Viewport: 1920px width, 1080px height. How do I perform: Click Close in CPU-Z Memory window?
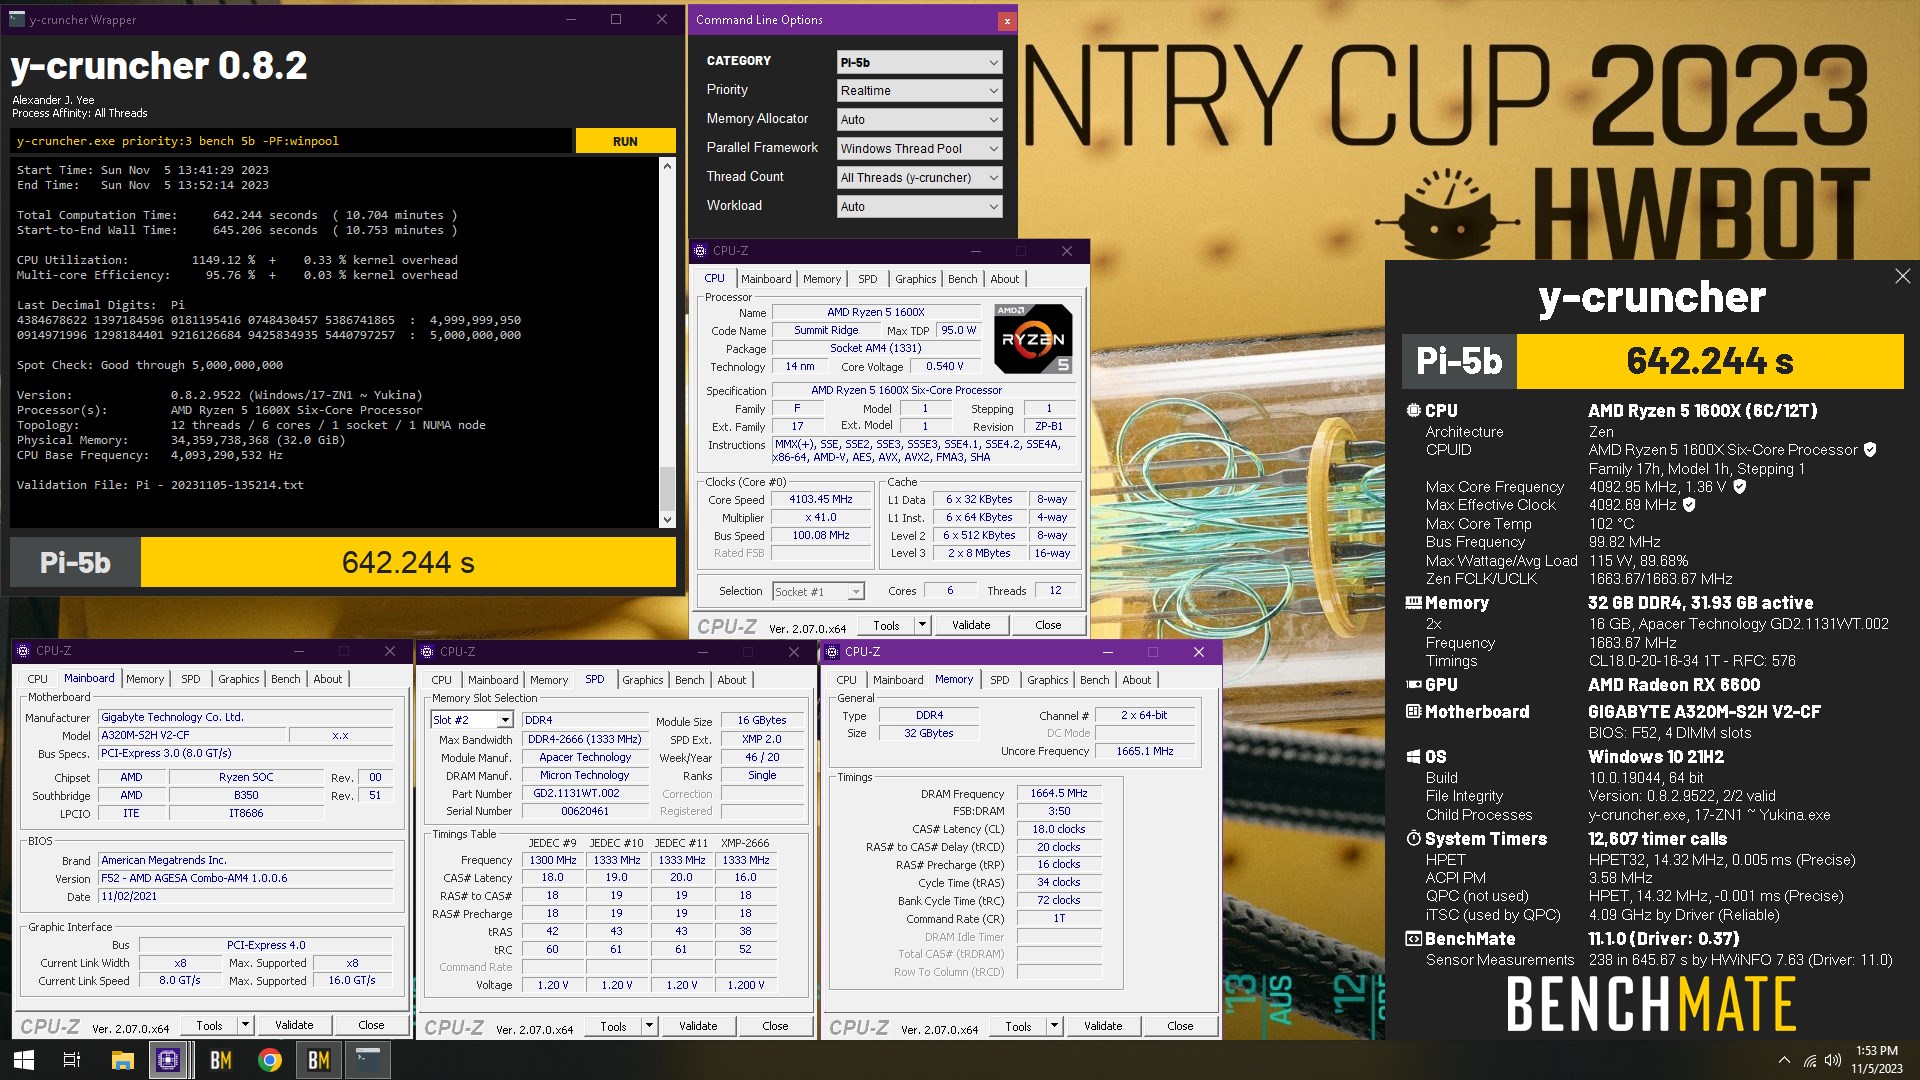(1180, 1026)
